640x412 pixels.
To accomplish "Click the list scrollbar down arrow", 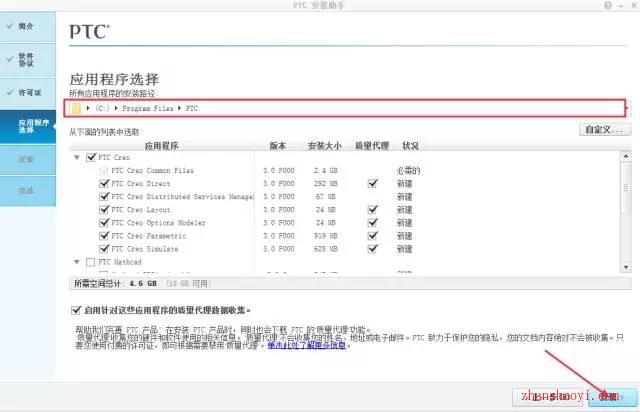I will point(625,267).
